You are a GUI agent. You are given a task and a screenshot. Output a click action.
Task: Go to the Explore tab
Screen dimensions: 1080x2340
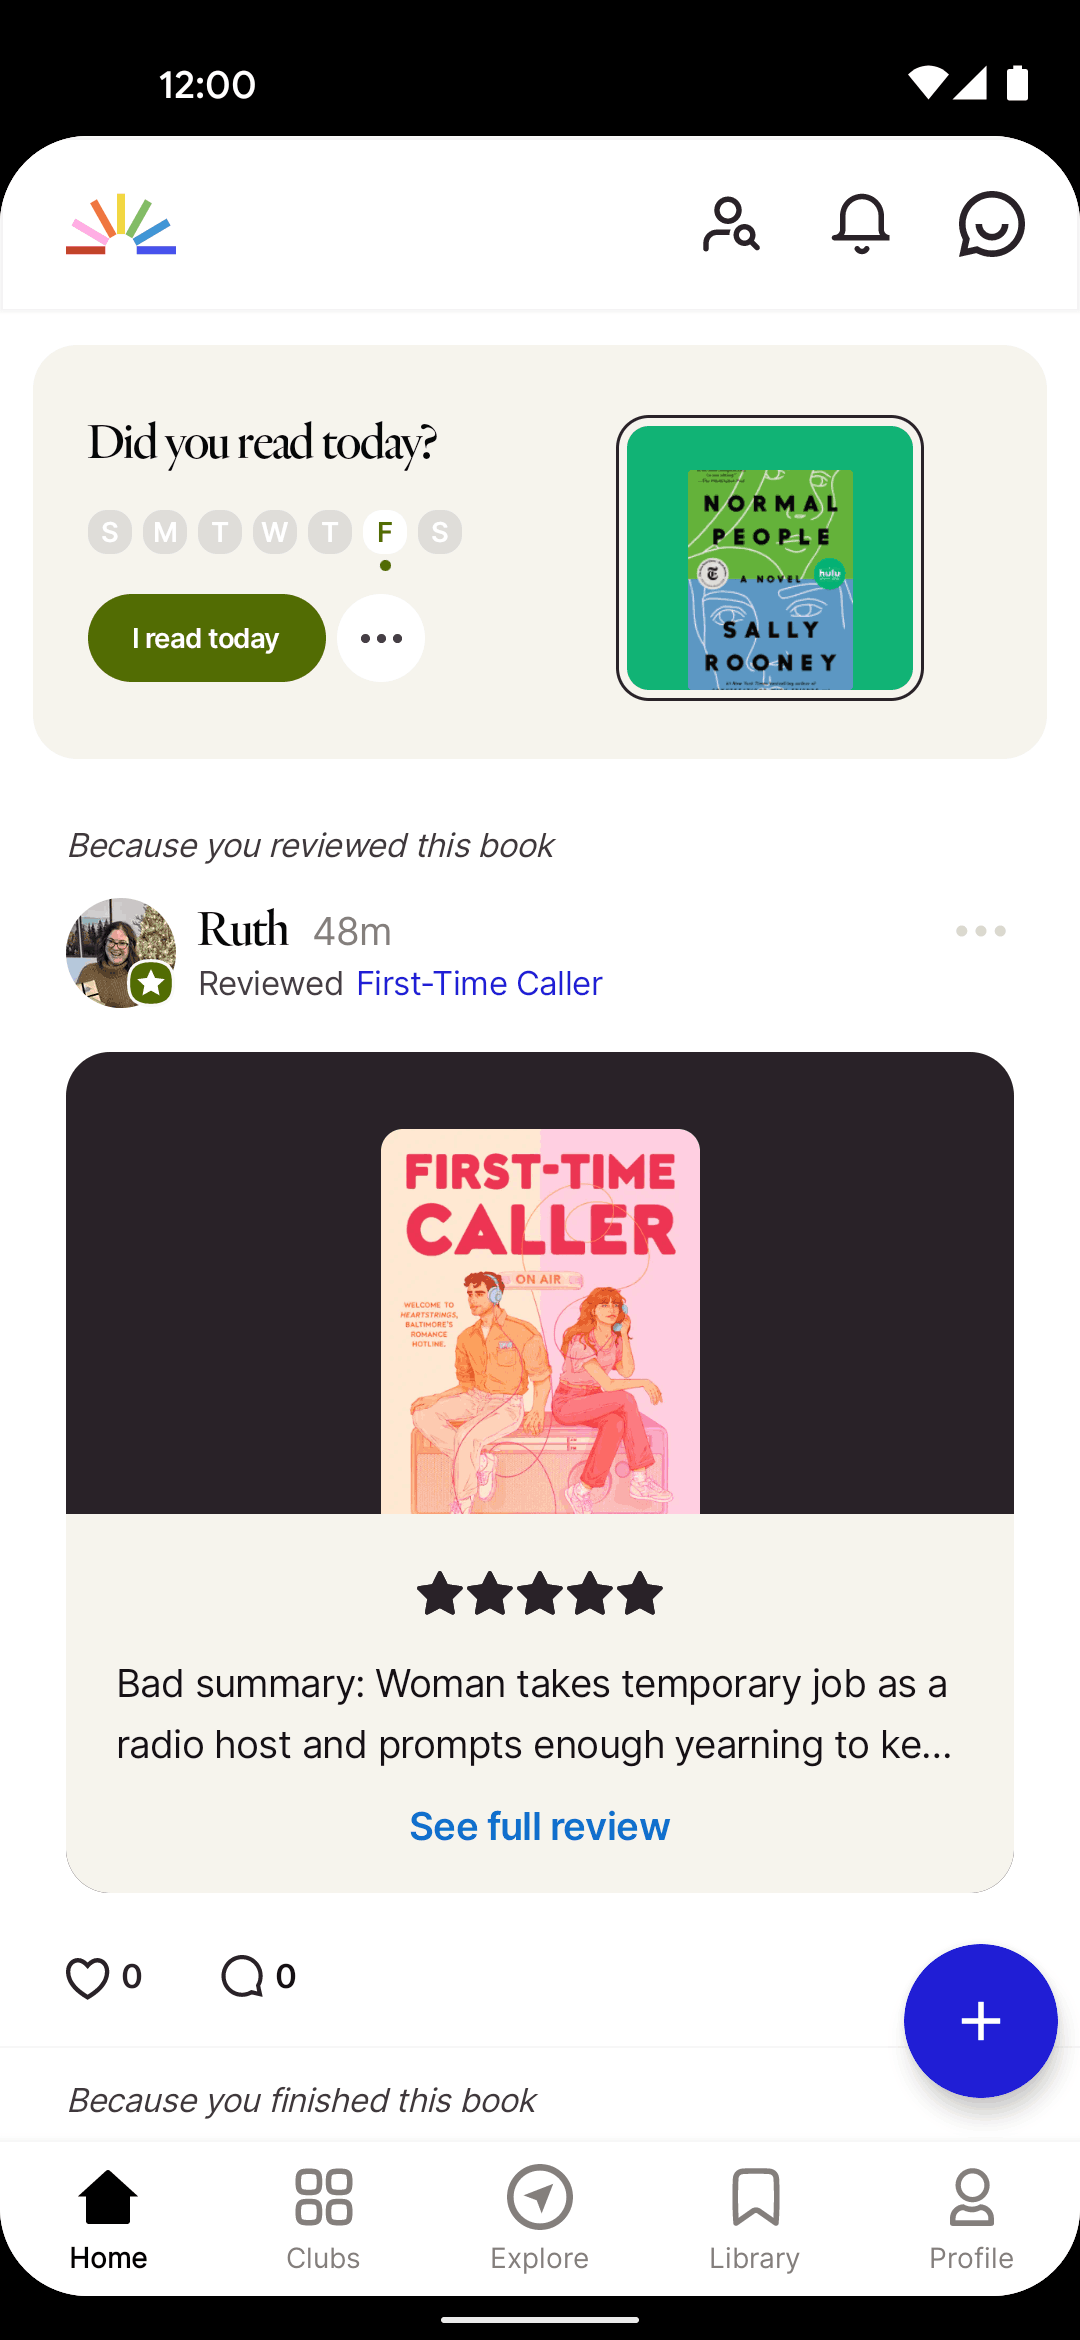tap(540, 2217)
